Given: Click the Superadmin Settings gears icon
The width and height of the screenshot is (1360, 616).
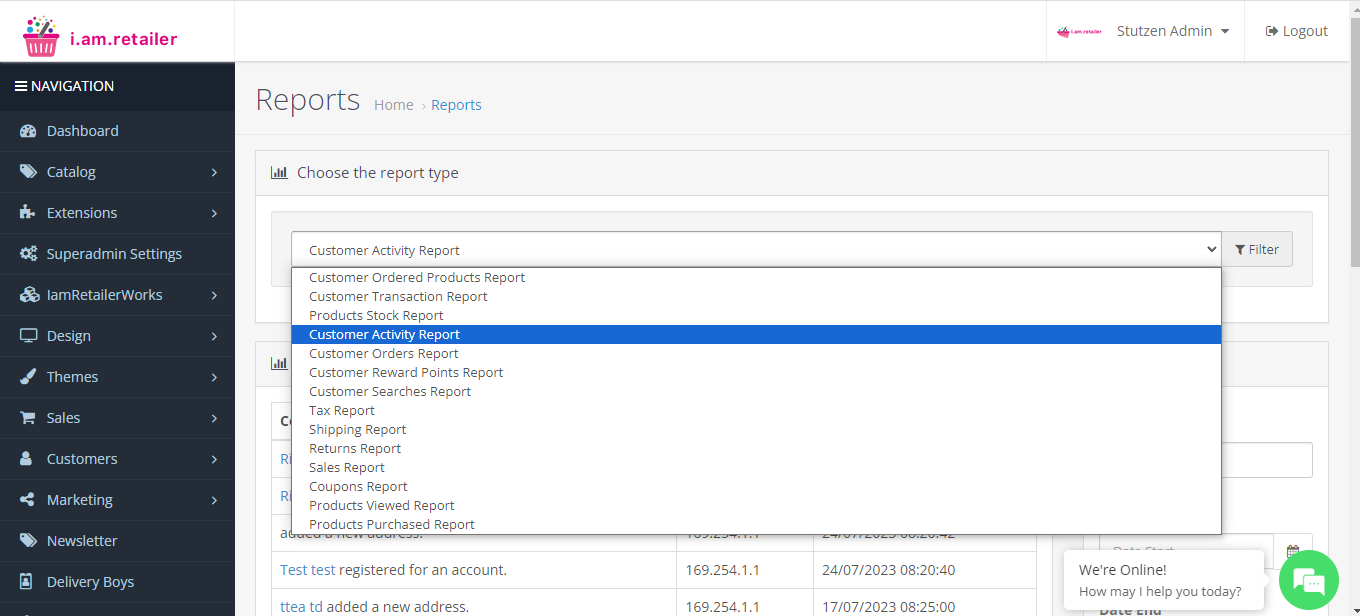Looking at the screenshot, I should click(x=28, y=254).
